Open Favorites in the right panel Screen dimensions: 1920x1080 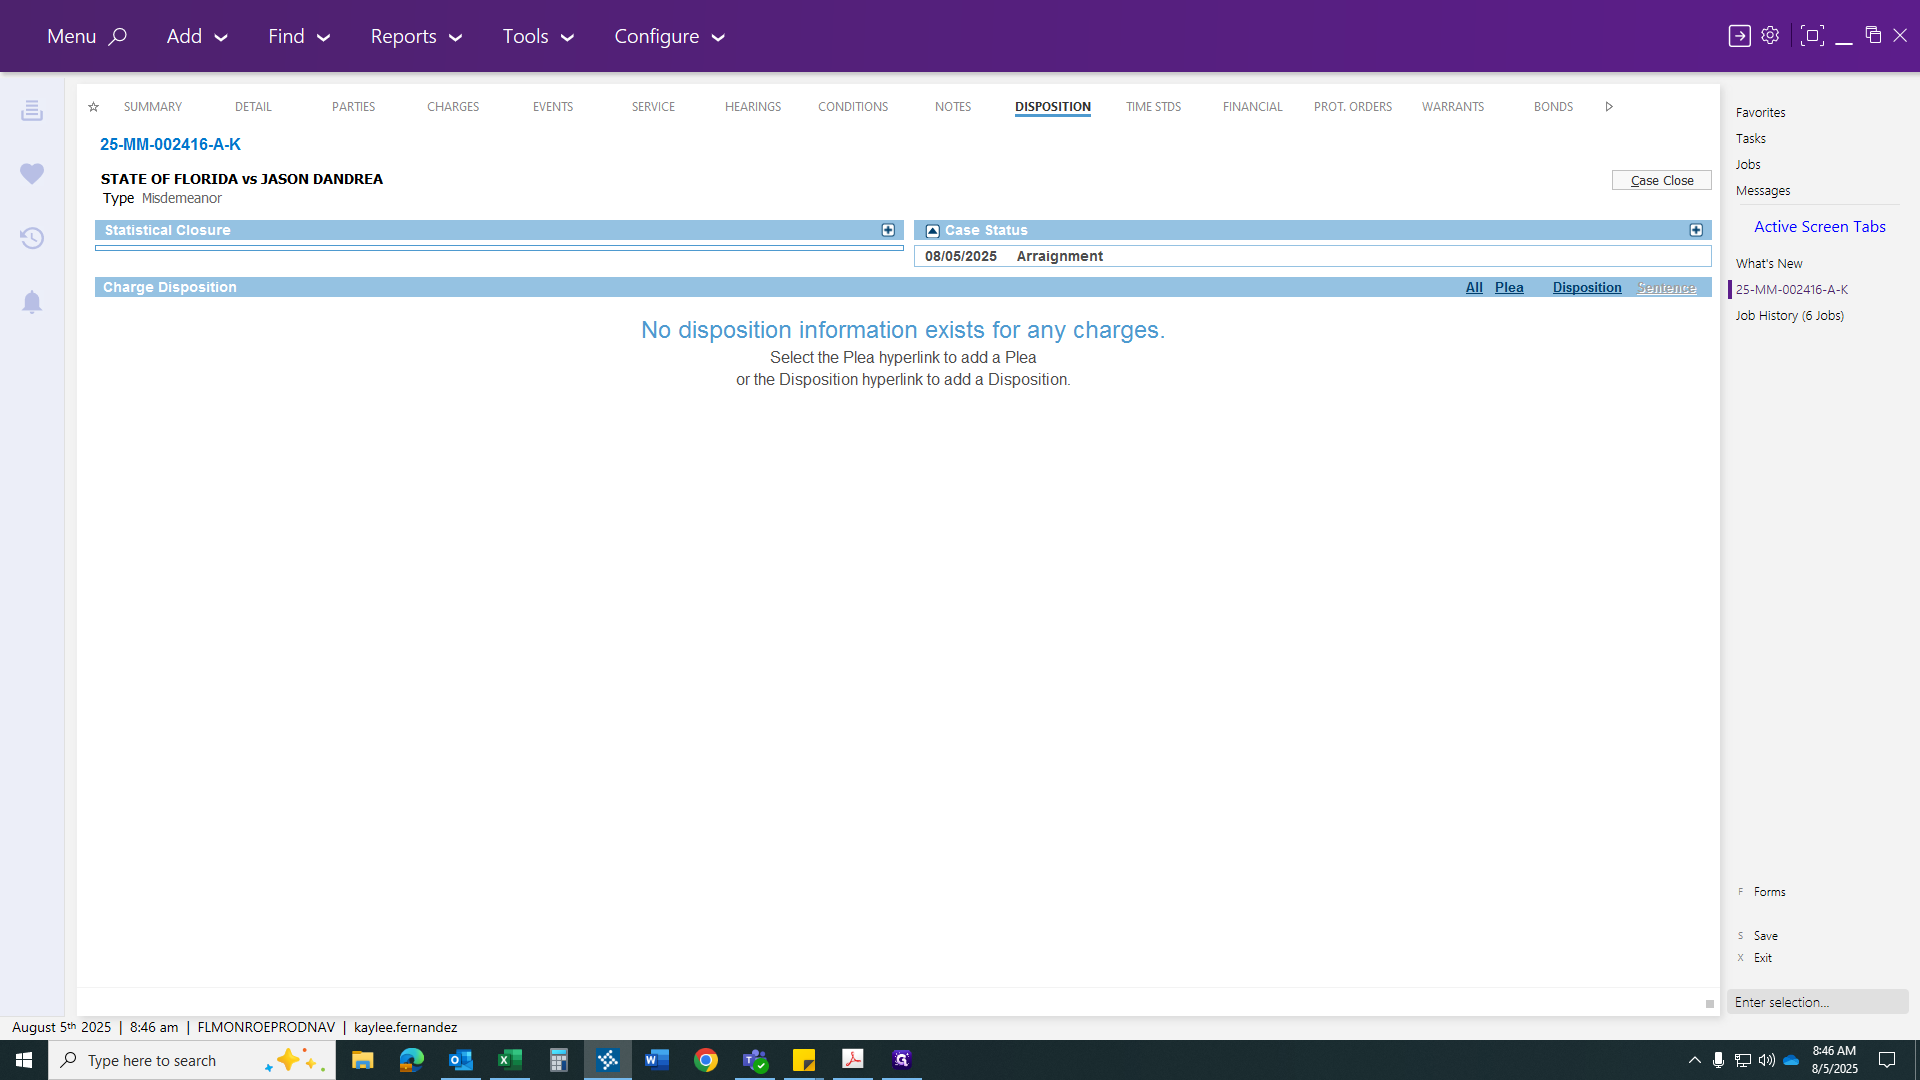1760,113
